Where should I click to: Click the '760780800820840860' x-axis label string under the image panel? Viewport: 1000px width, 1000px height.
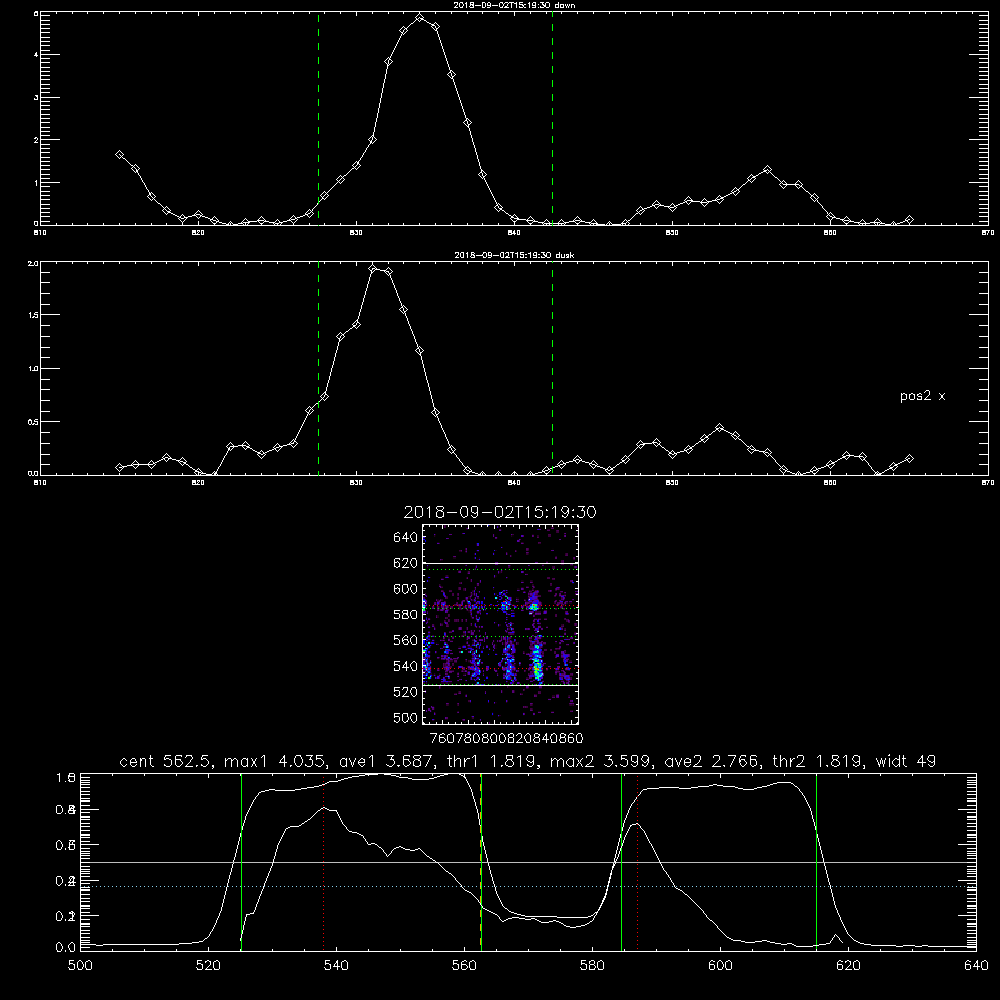click(x=506, y=738)
